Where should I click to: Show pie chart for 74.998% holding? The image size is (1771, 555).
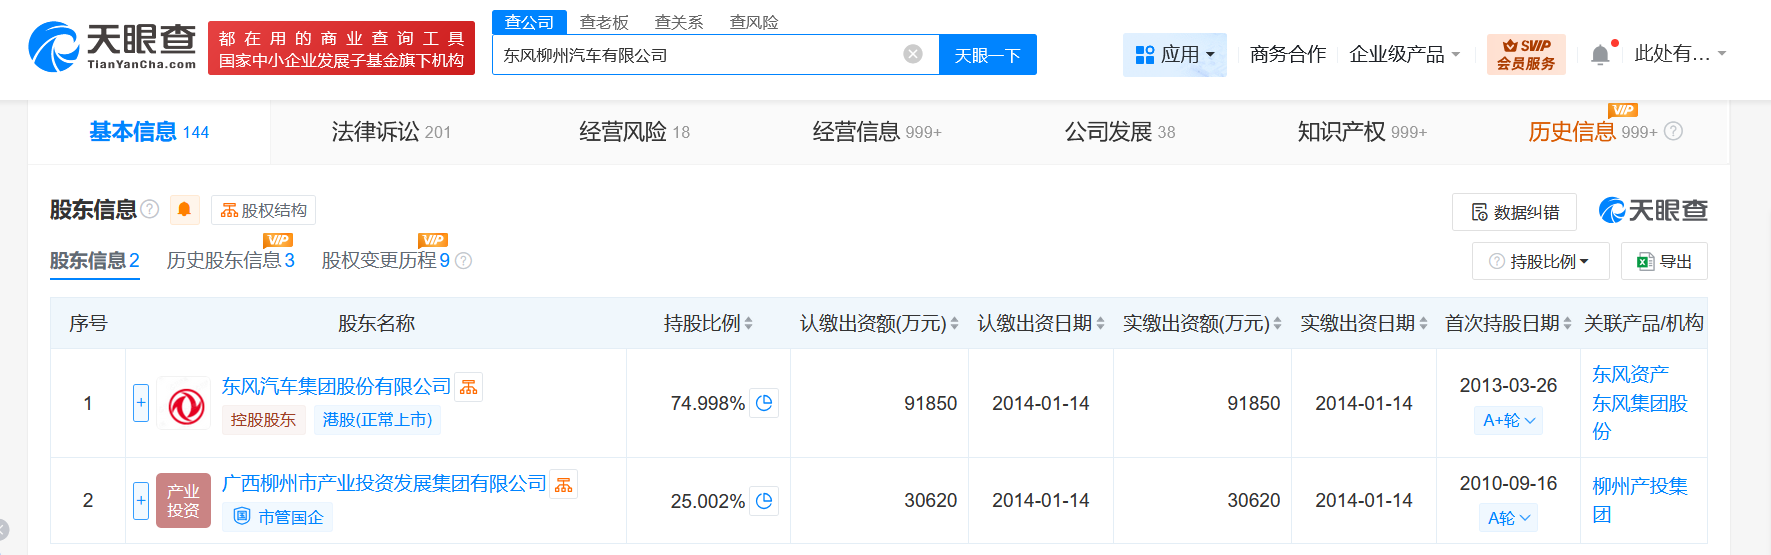(x=764, y=403)
